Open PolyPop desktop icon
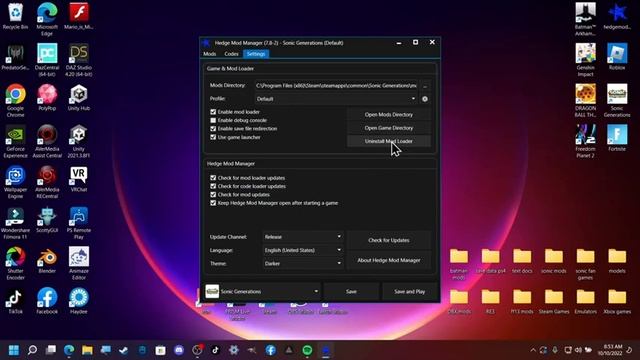The height and width of the screenshot is (360, 640). (47, 98)
